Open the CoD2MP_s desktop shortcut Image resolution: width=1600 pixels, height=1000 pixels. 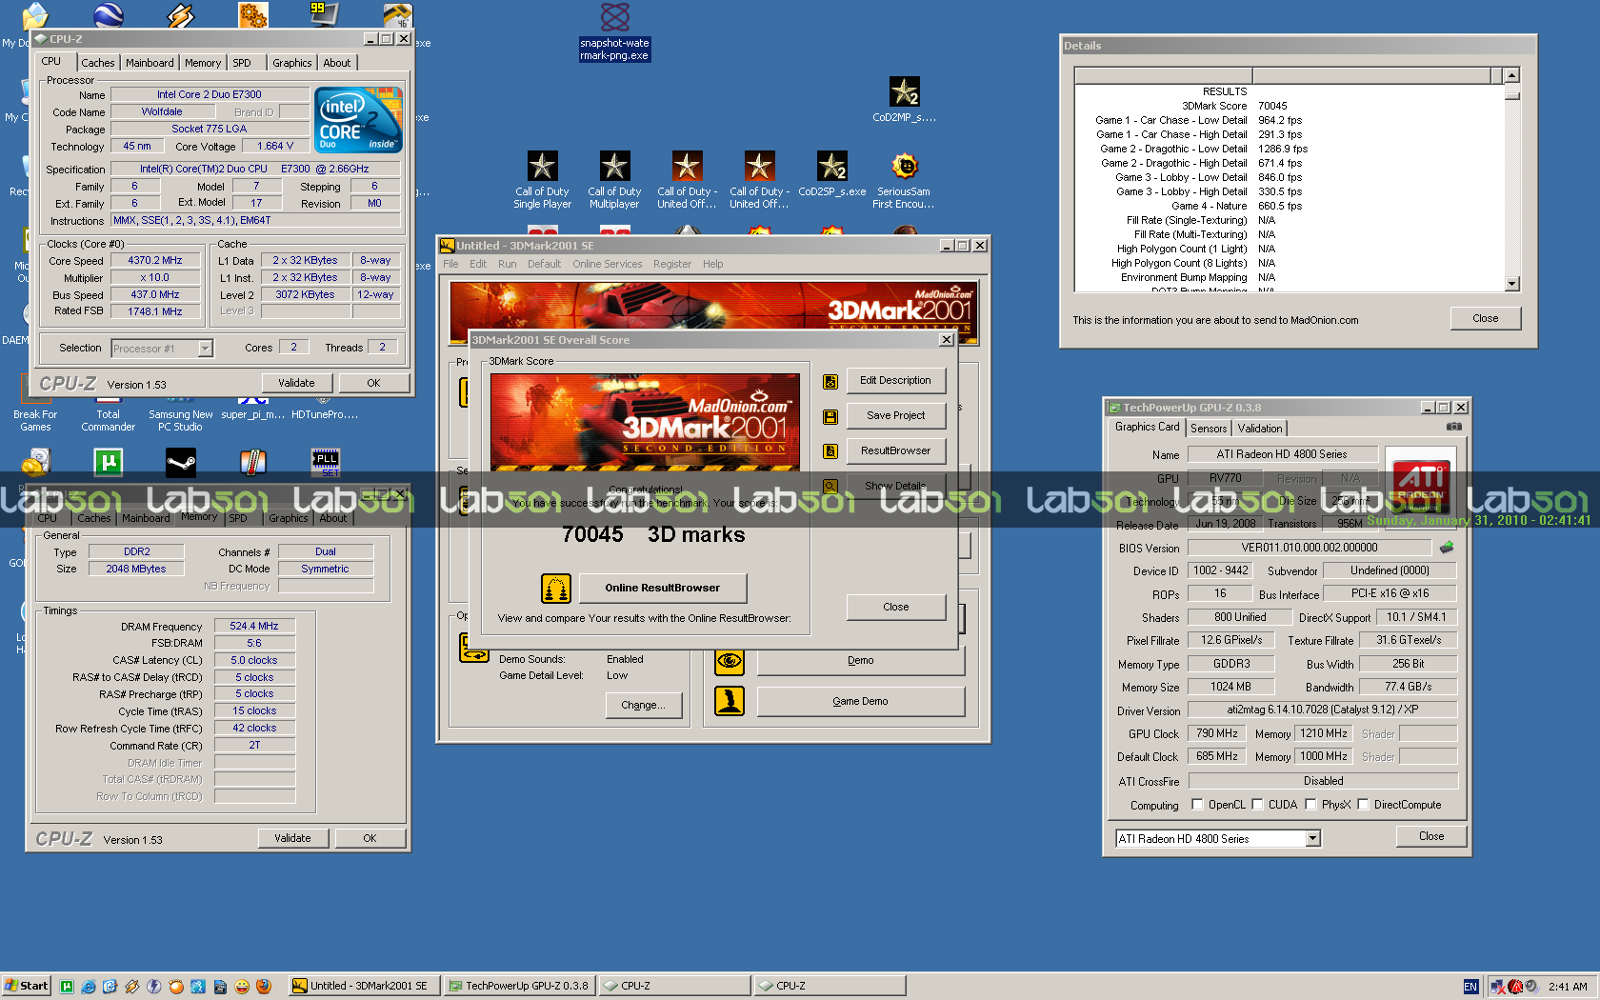pos(904,101)
